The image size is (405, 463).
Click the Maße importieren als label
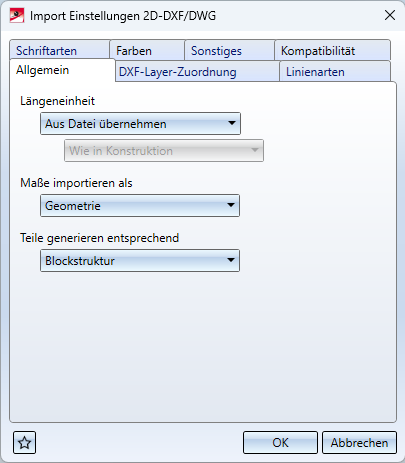pos(76,183)
